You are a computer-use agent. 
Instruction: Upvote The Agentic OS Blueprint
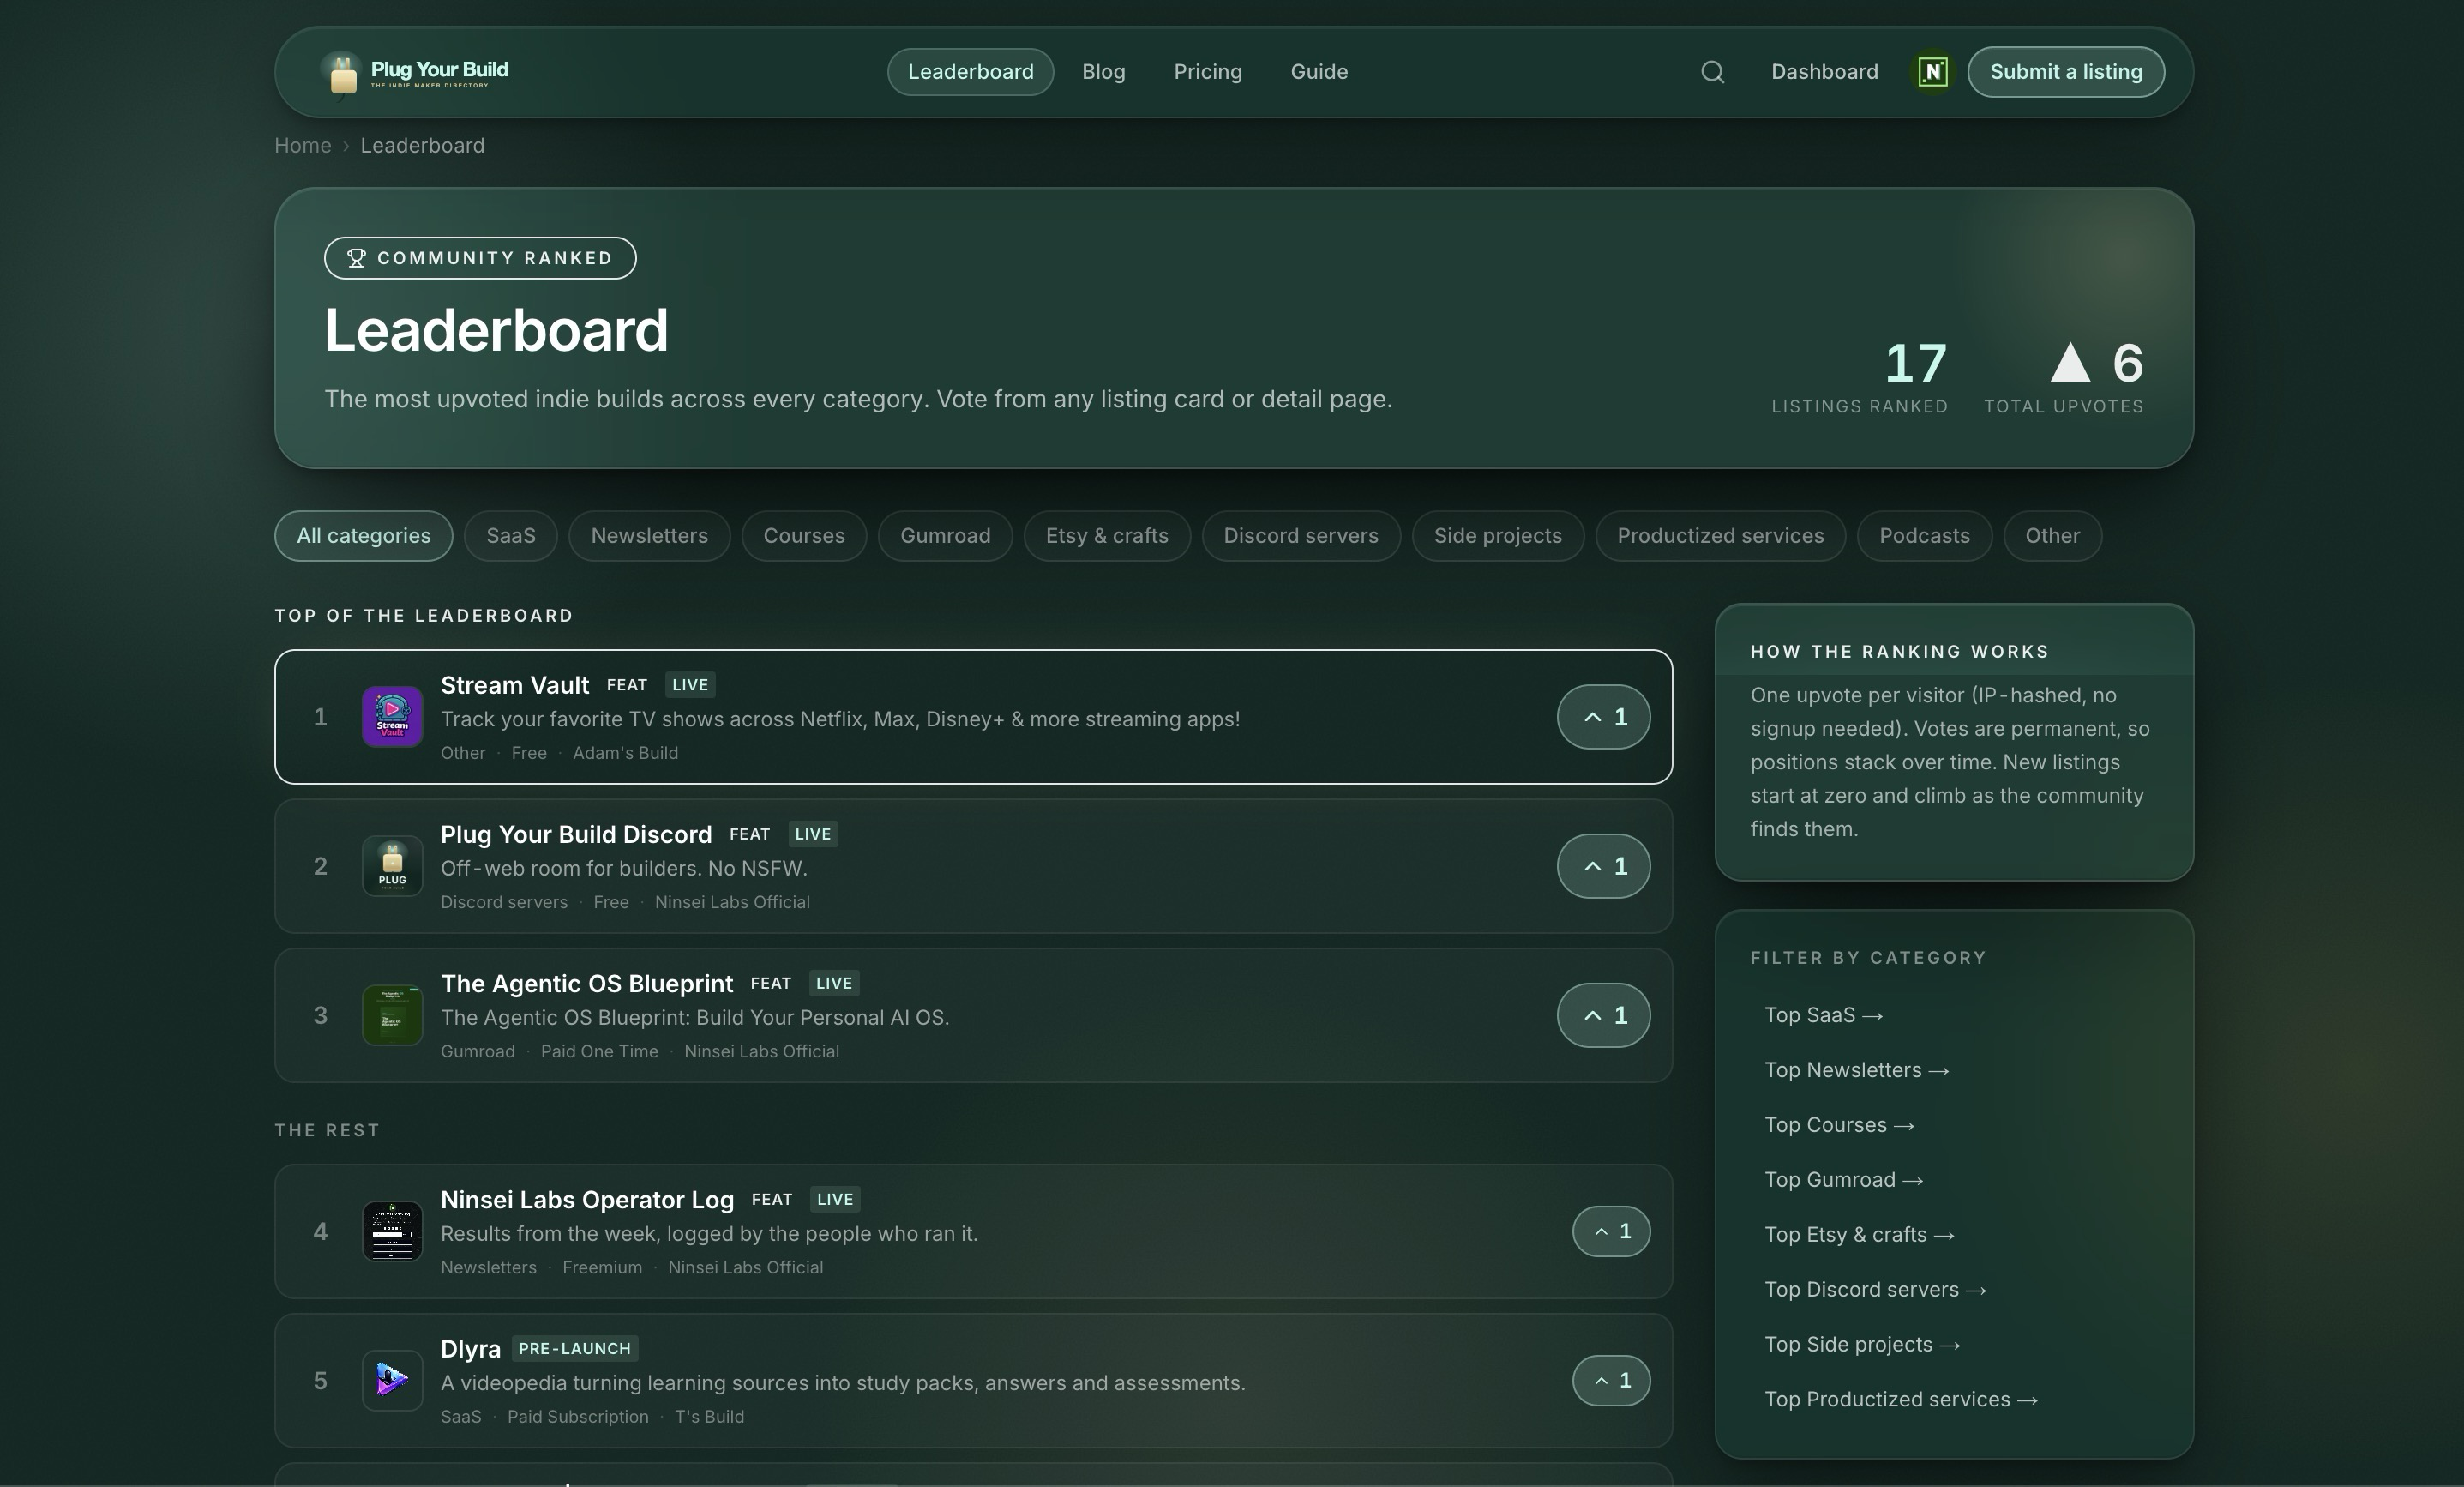pyautogui.click(x=1603, y=1015)
